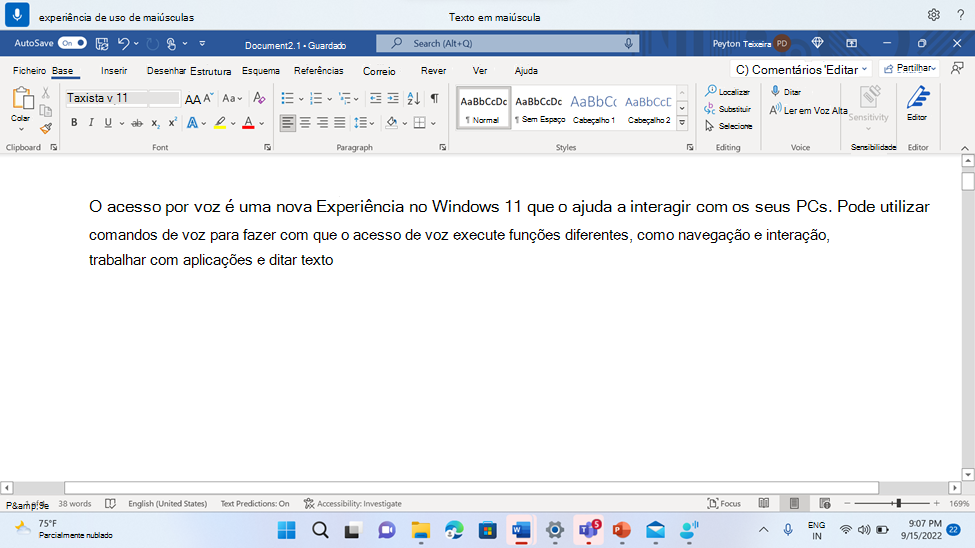Open voice access help question mark
Screen dimensions: 975x548
pos(961,15)
